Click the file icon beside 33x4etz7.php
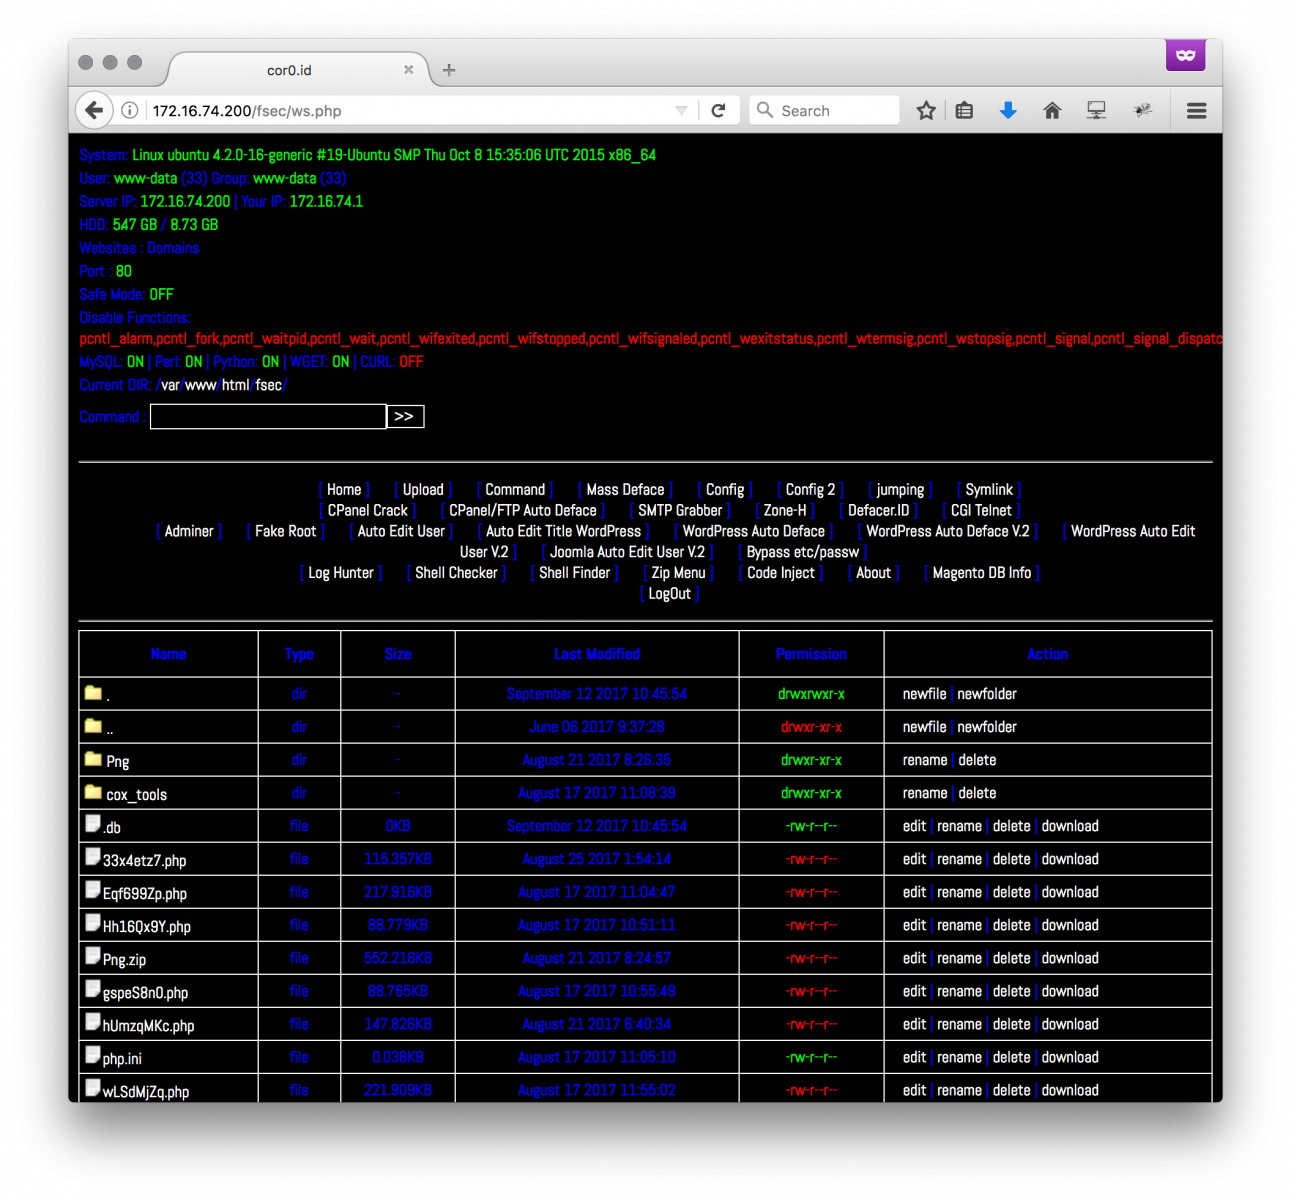This screenshot has height=1200, width=1291. (92, 857)
